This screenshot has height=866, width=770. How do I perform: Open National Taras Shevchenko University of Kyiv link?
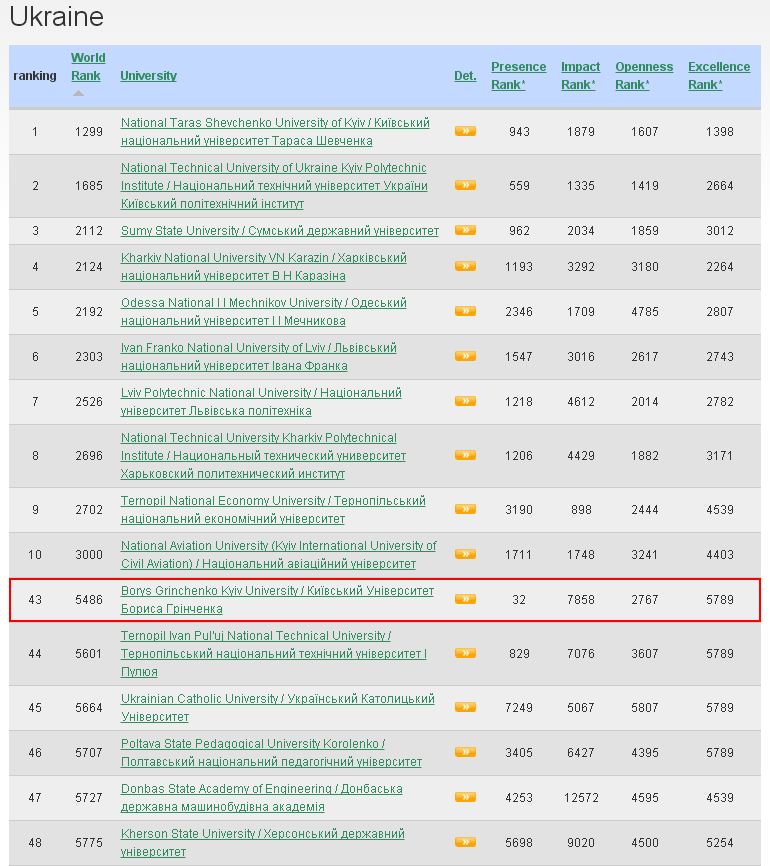(x=275, y=131)
